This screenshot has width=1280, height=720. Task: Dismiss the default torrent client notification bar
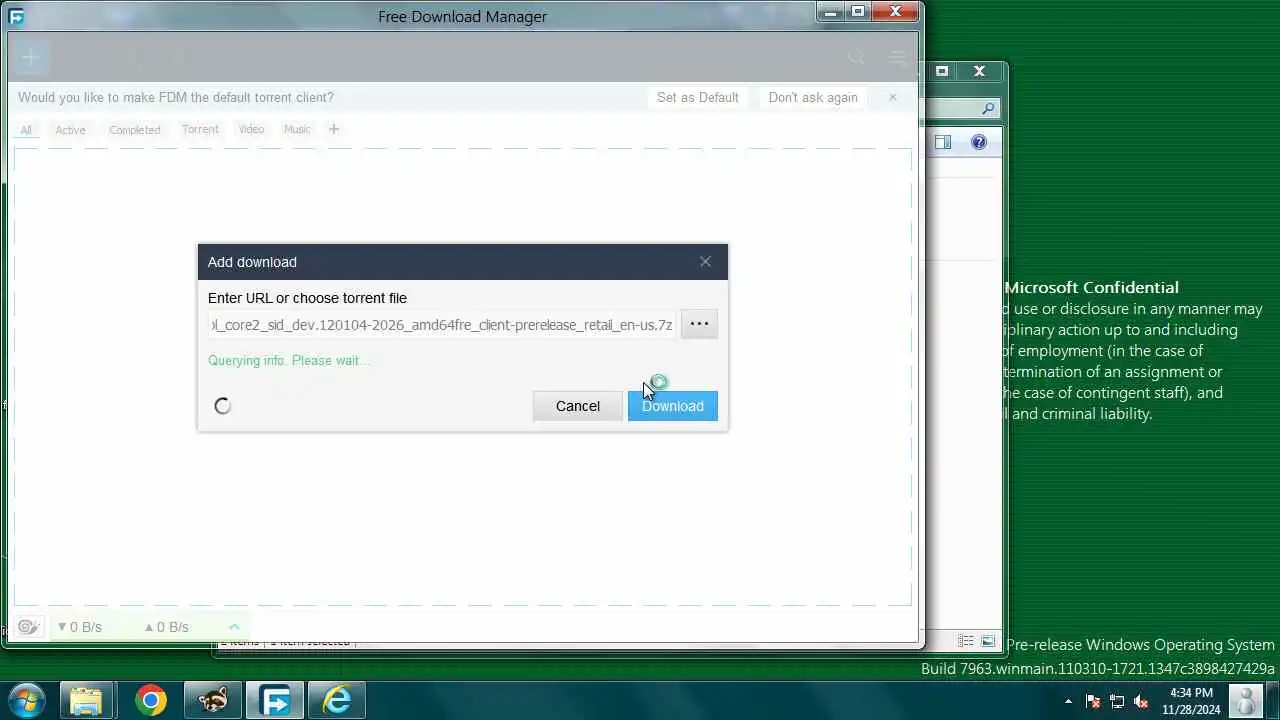click(x=892, y=97)
